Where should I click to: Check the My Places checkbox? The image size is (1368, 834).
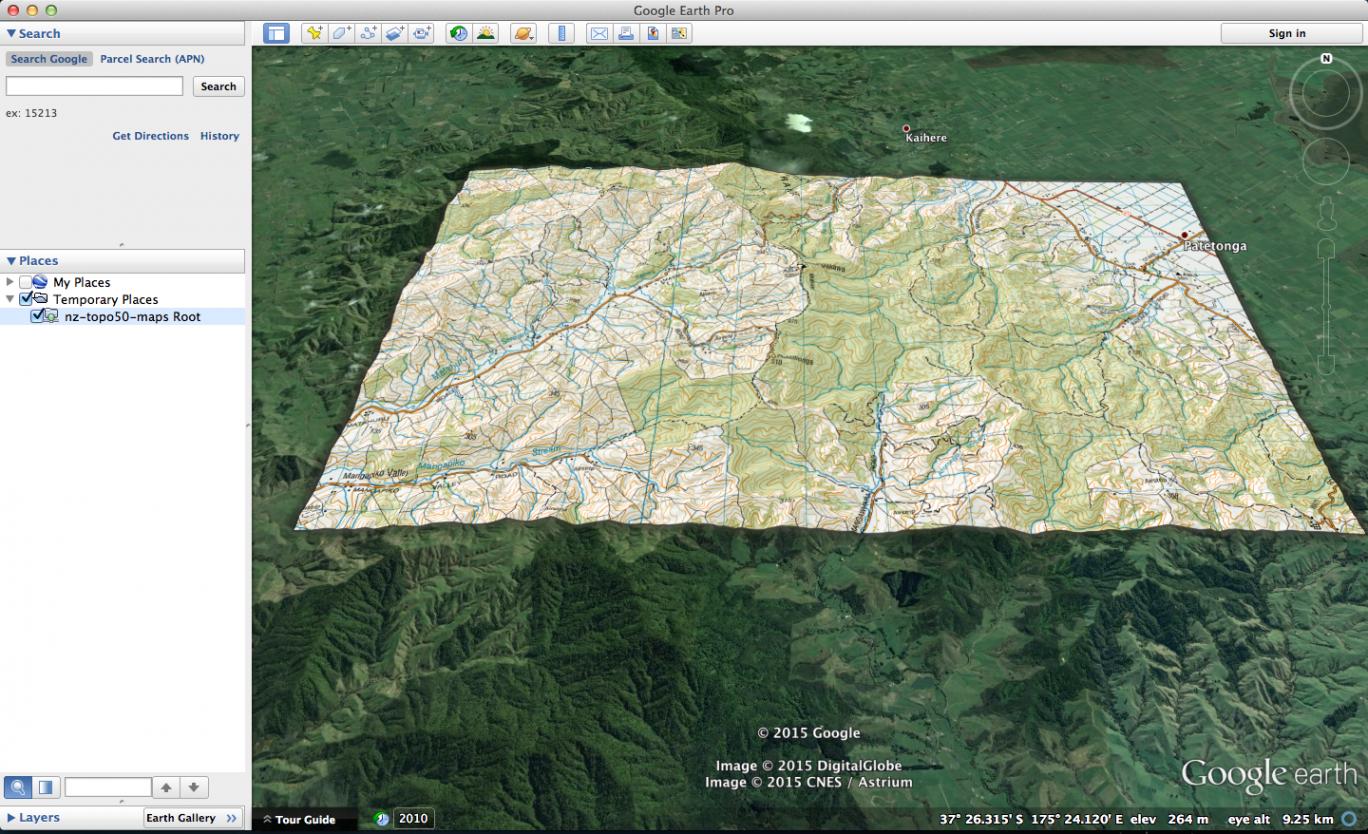[x=26, y=282]
